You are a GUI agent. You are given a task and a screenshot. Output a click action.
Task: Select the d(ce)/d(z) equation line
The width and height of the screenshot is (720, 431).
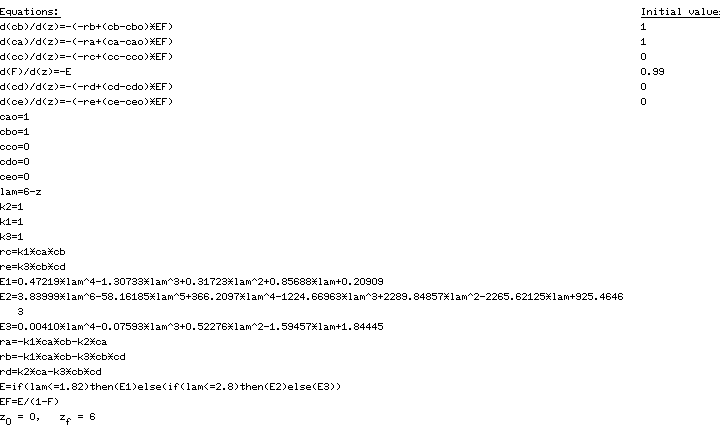tap(86, 102)
